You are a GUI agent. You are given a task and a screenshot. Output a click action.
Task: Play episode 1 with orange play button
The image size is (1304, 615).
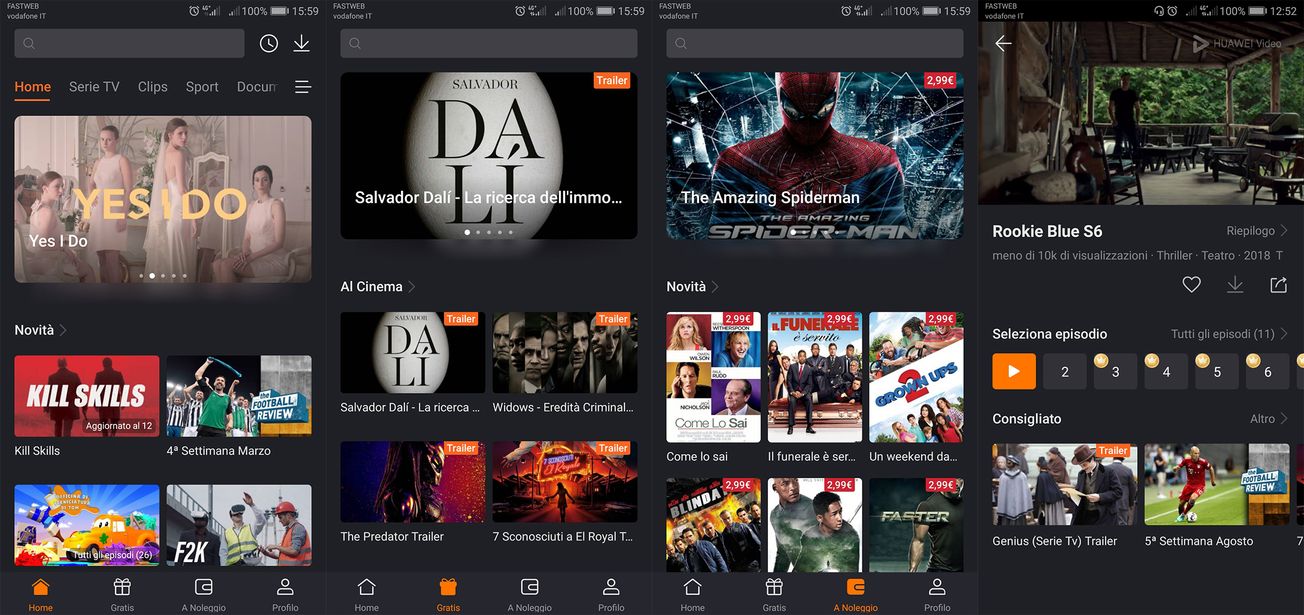(x=1014, y=372)
